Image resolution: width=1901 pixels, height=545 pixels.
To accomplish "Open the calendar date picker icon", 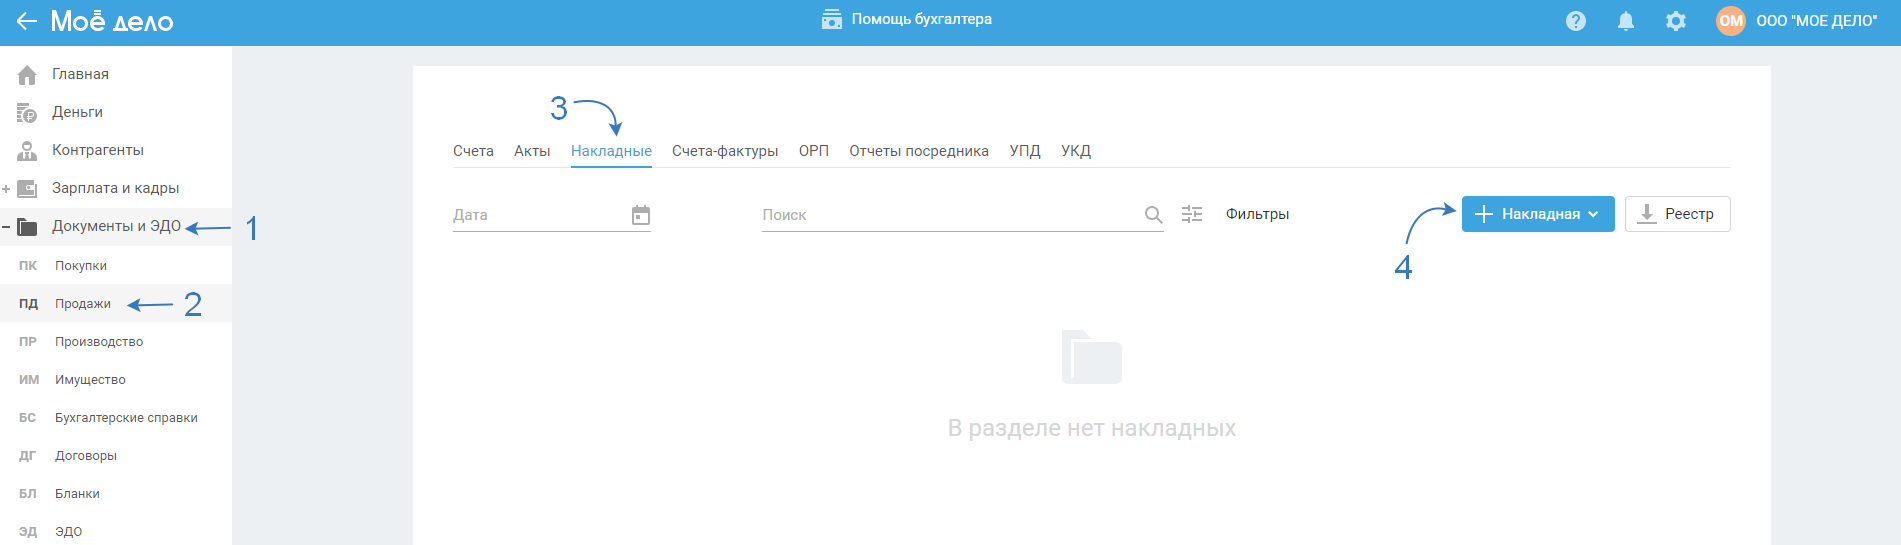I will pyautogui.click(x=641, y=215).
